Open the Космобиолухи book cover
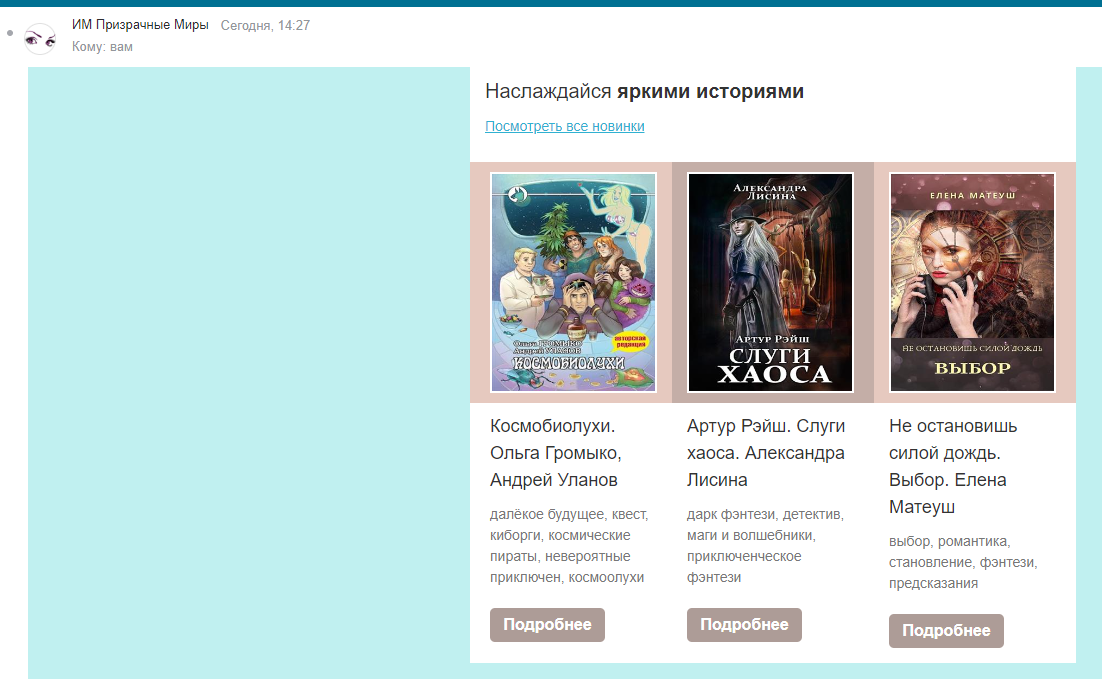Screen dimensions: 1102x679 pos(573,282)
